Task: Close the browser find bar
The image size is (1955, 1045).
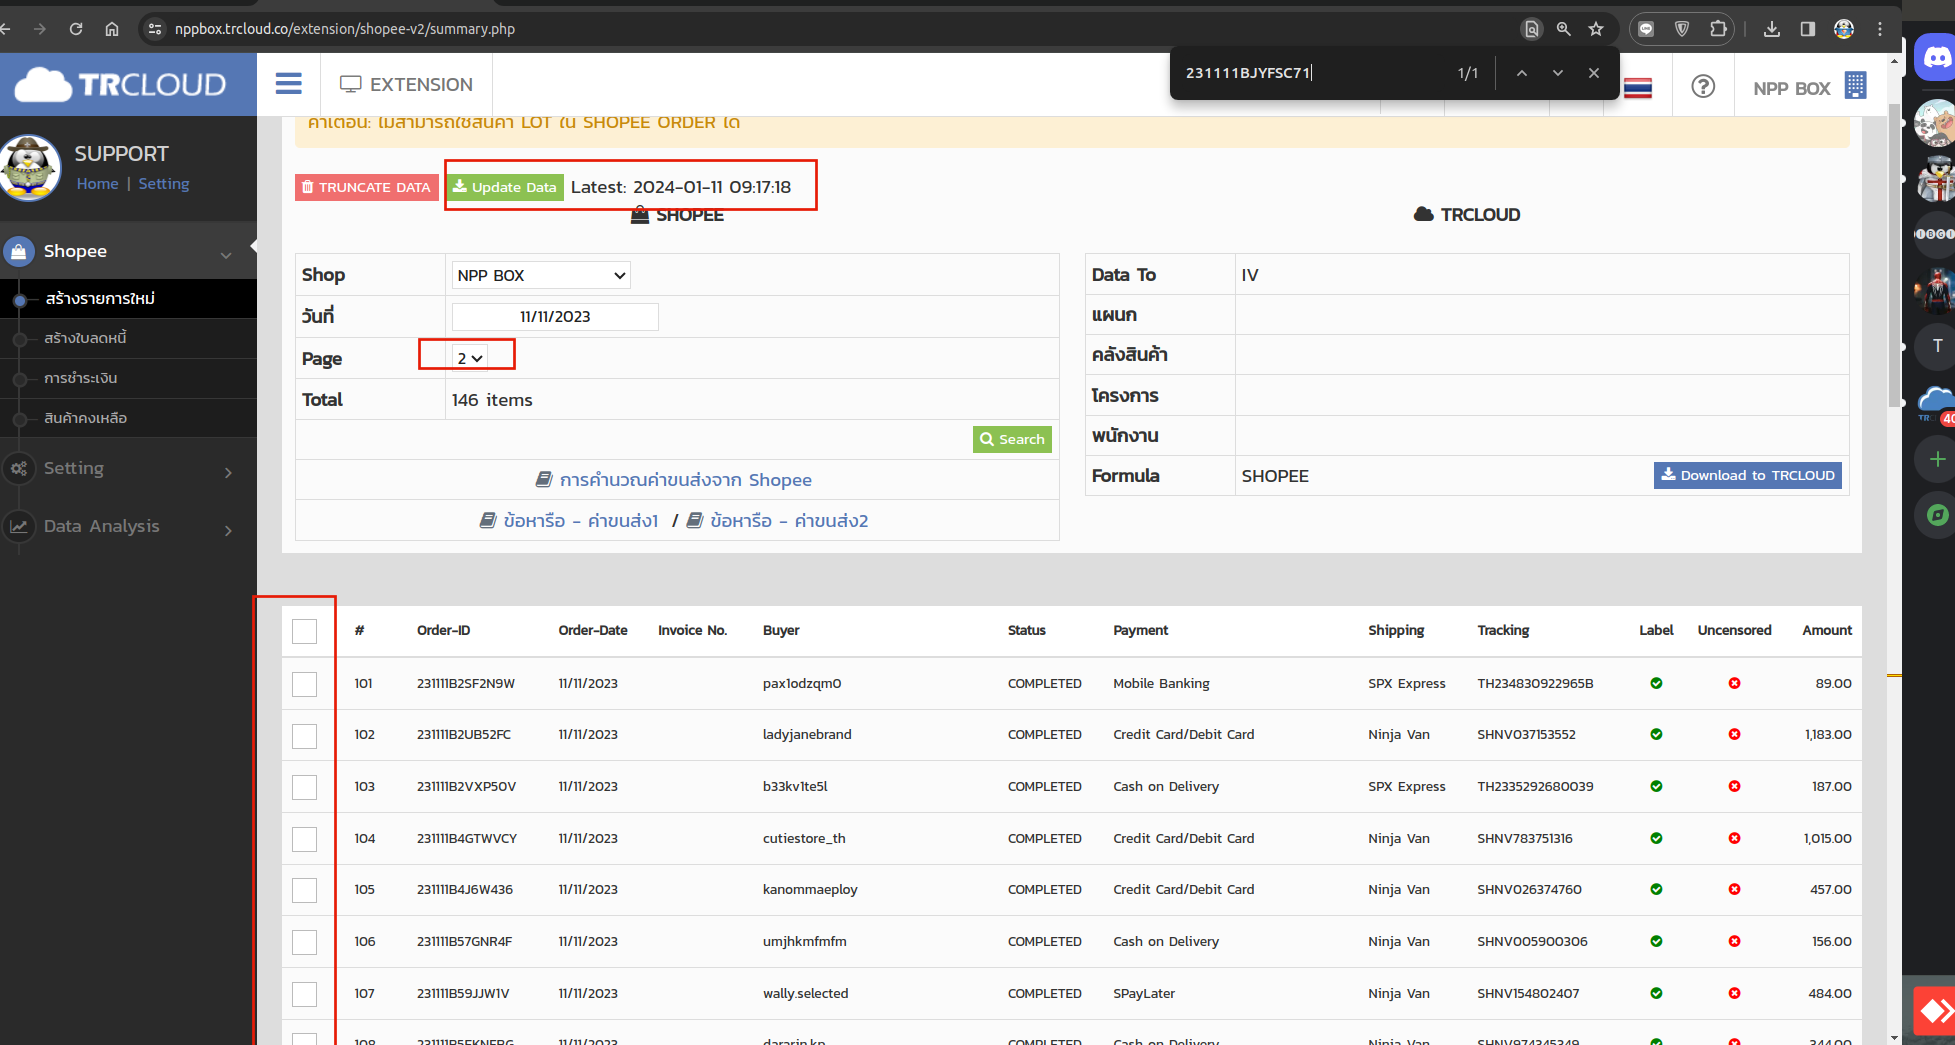Action: (1593, 73)
